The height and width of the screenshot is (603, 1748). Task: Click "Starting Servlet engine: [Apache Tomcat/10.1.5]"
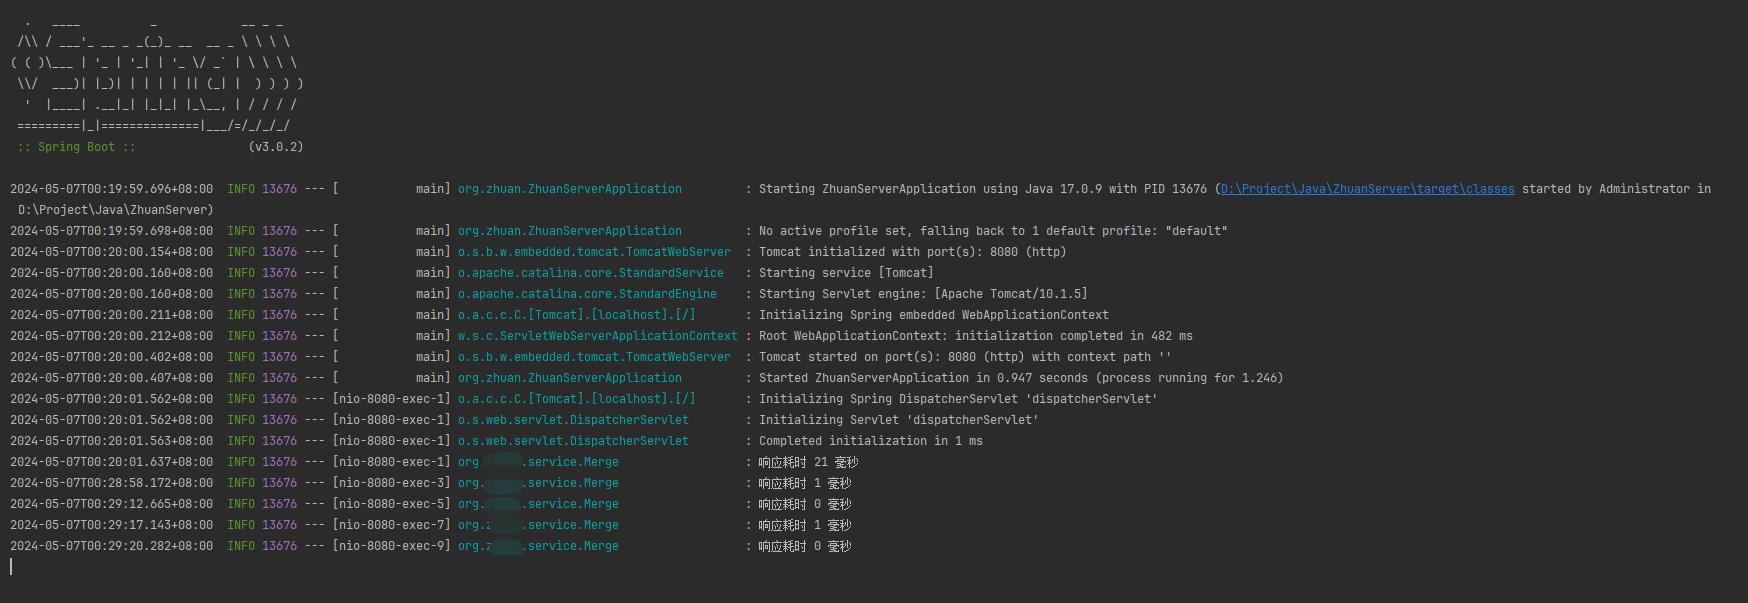point(923,294)
